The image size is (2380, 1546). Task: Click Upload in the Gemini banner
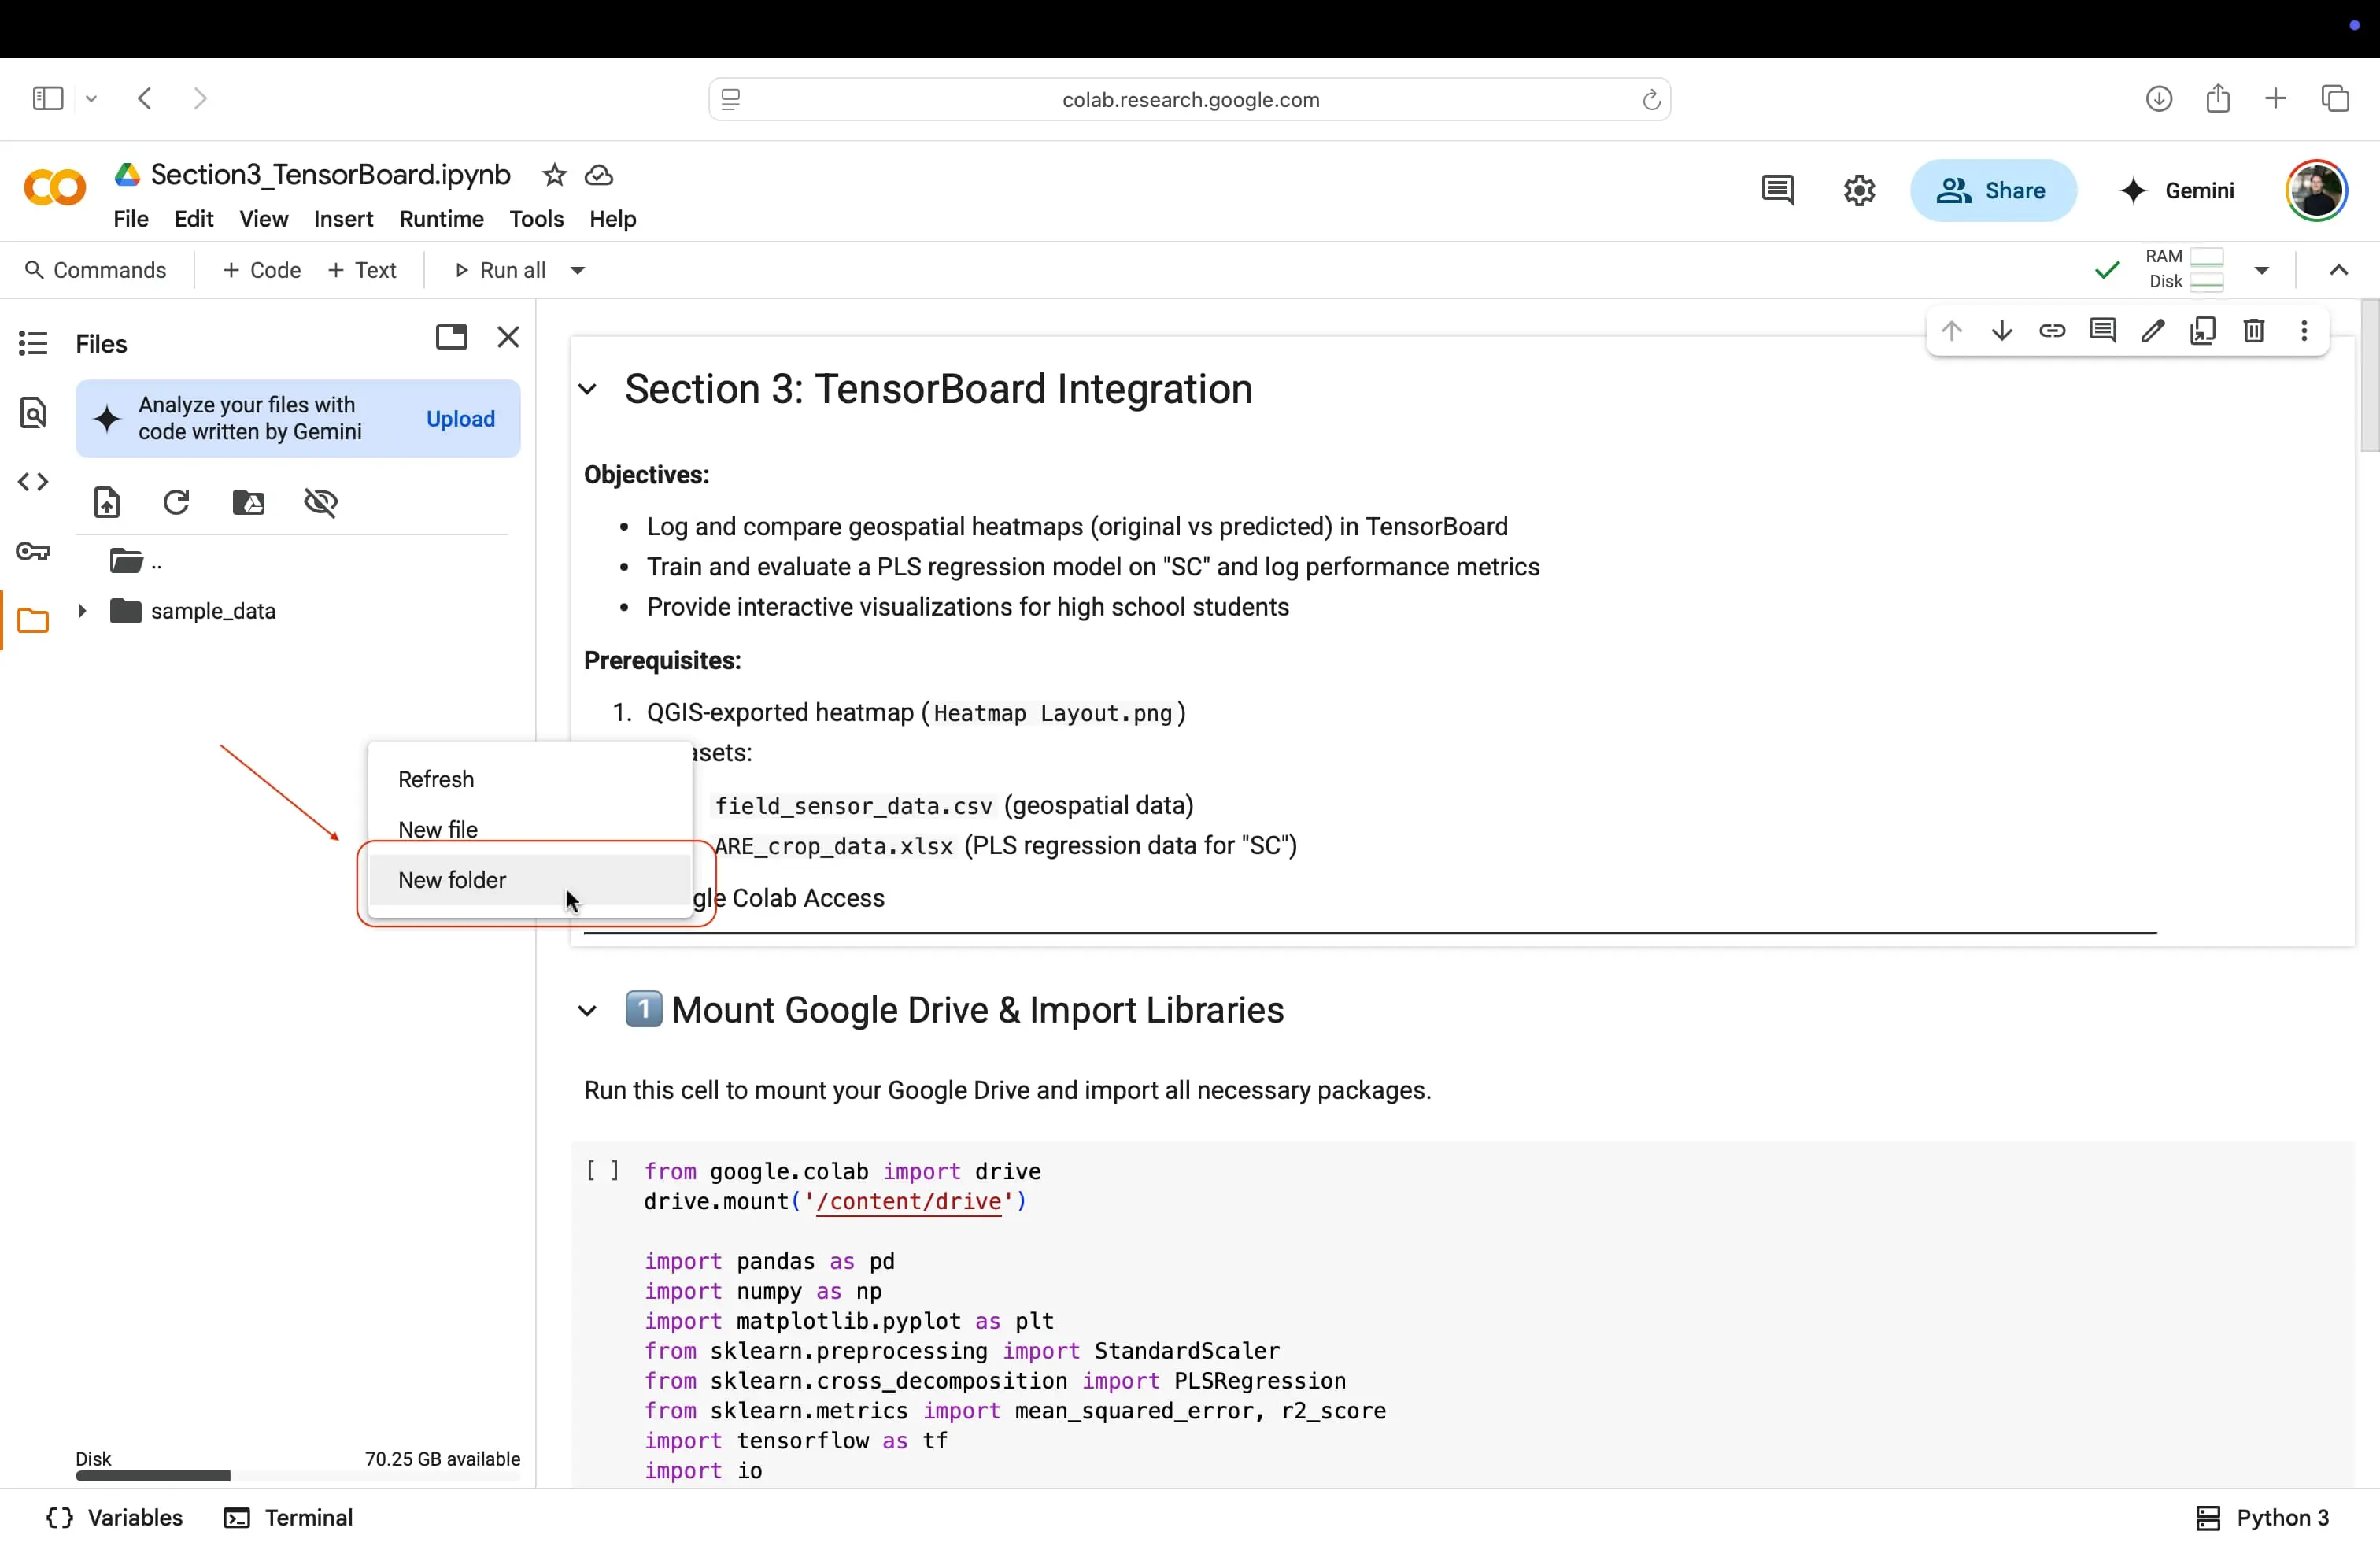tap(461, 419)
